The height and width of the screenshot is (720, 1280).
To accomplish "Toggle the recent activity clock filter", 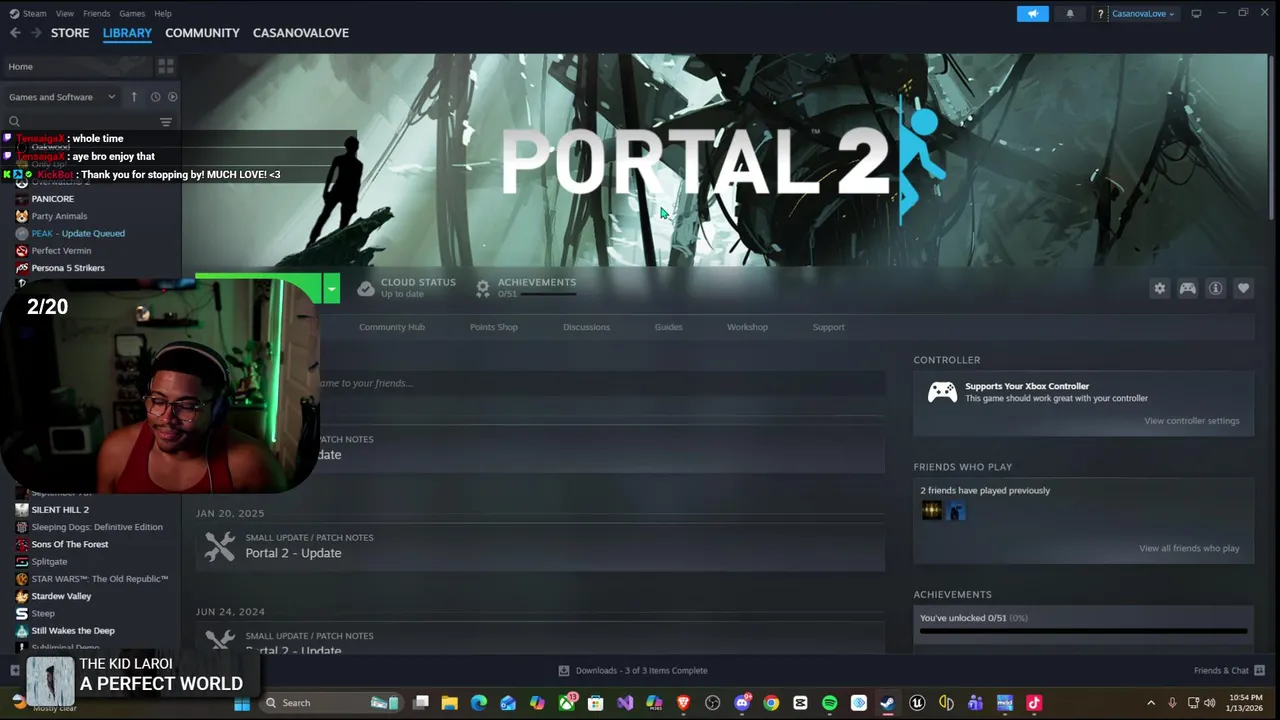I will pyautogui.click(x=155, y=97).
